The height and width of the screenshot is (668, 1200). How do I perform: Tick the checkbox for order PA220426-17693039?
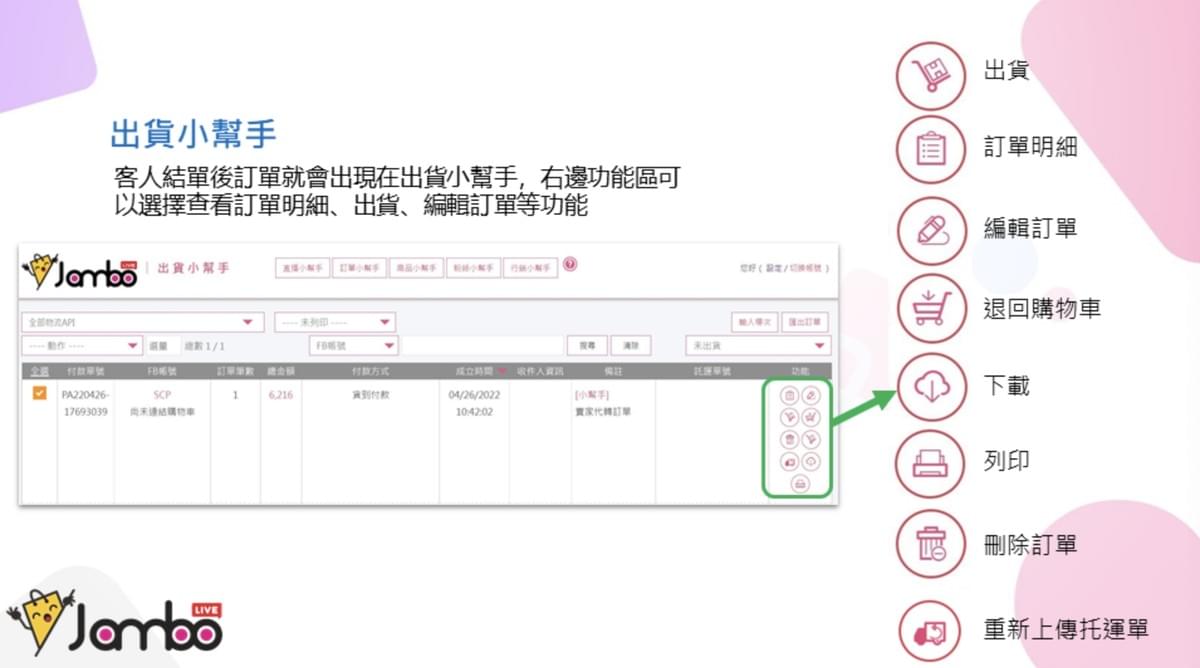[x=39, y=394]
